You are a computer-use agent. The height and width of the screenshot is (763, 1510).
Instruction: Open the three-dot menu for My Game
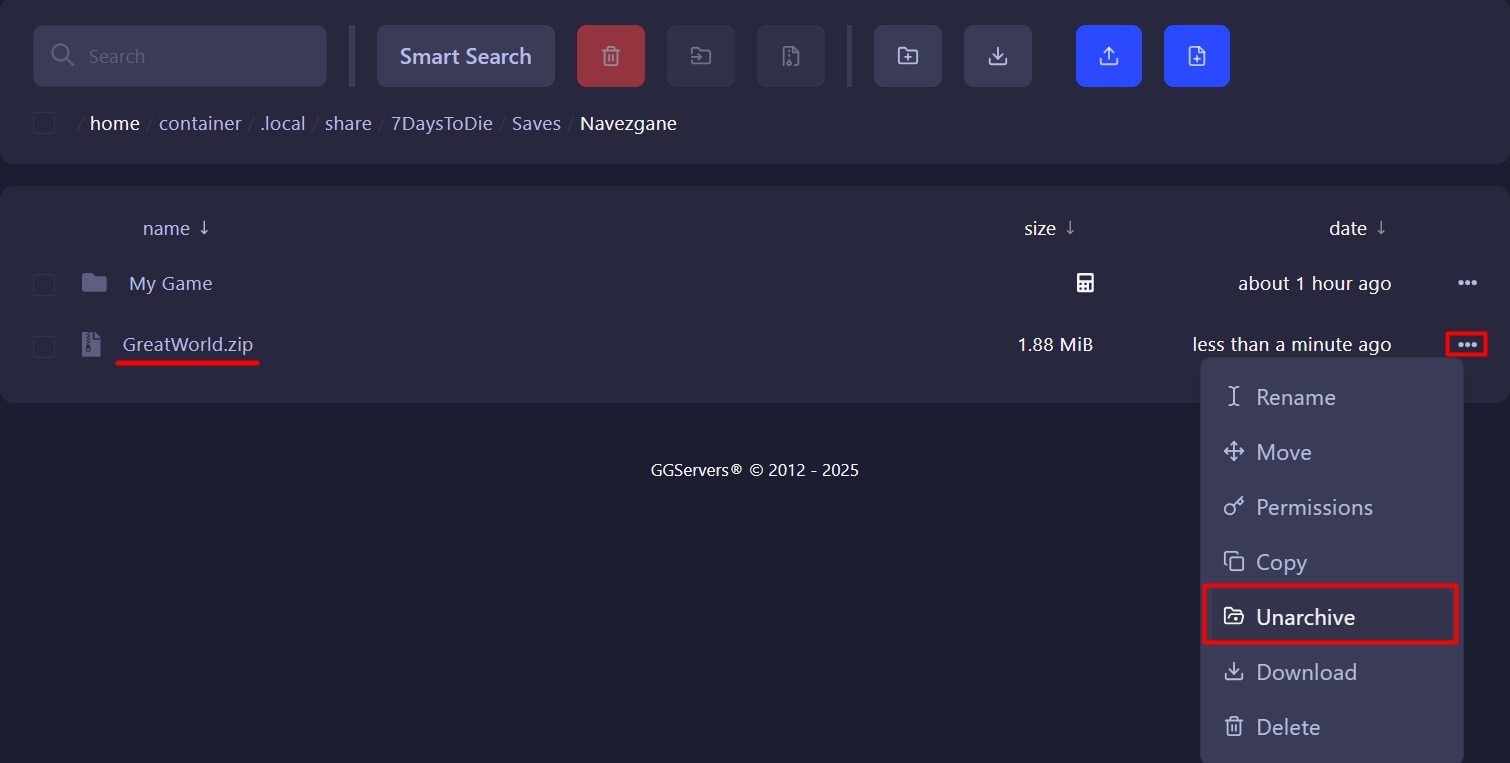[1466, 283]
